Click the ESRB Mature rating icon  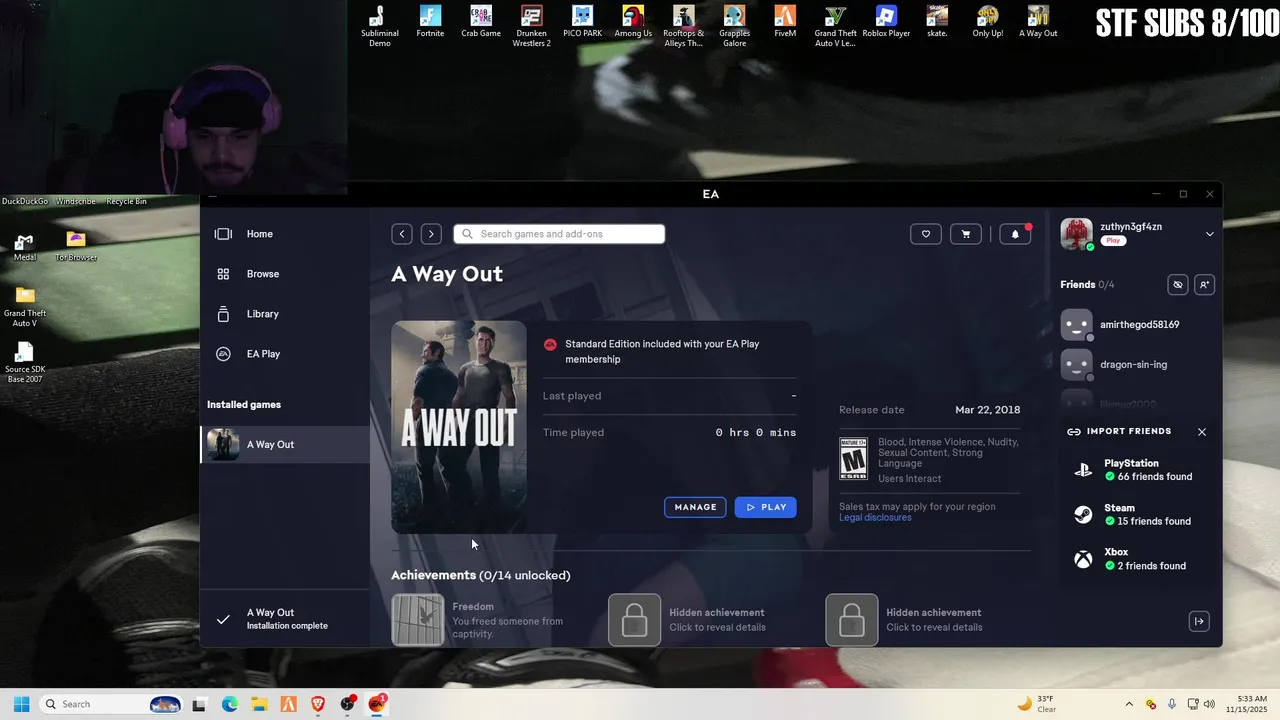[x=853, y=458]
